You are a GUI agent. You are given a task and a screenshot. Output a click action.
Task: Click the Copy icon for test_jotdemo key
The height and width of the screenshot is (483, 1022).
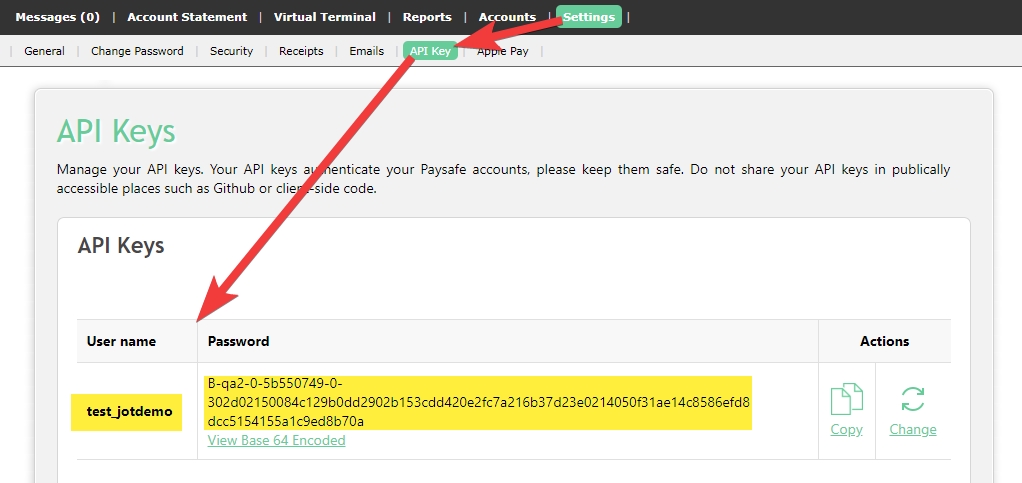847,400
